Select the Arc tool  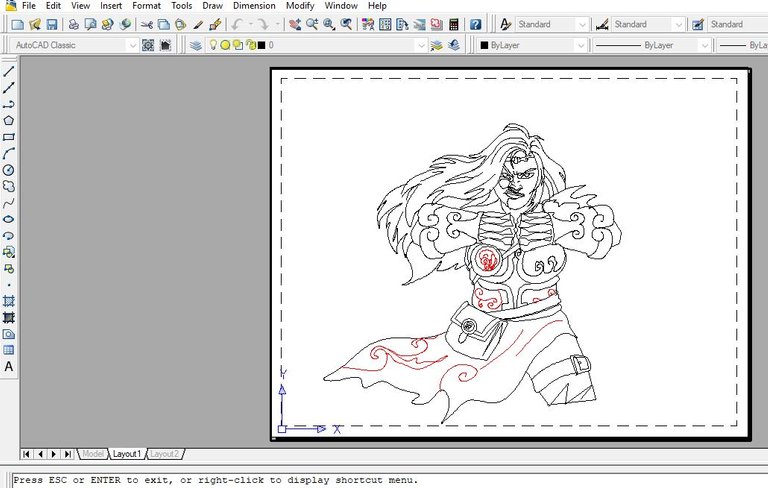tap(9, 153)
